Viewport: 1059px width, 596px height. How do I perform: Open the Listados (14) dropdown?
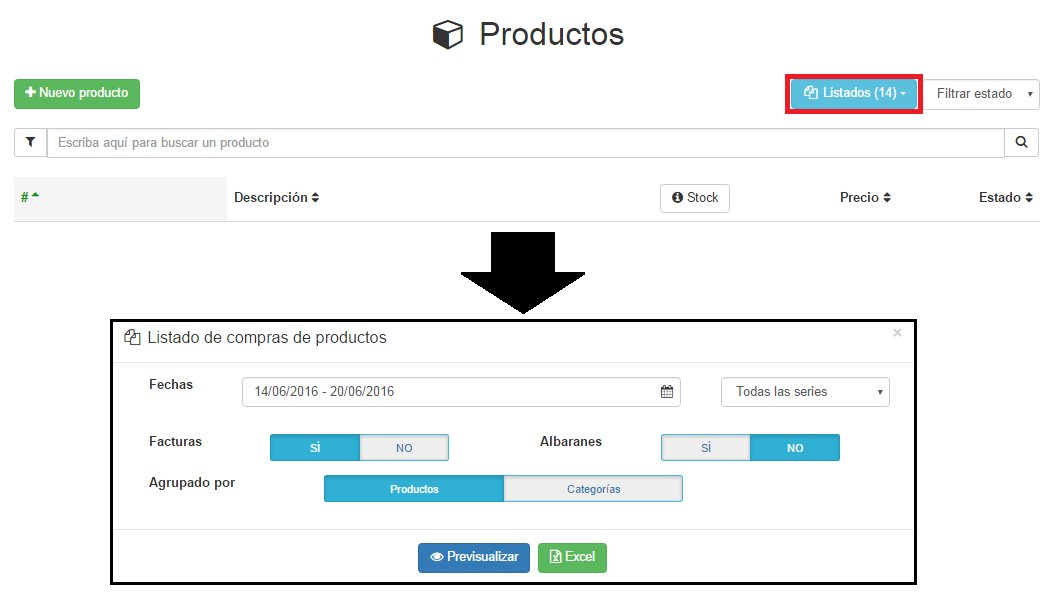click(x=854, y=93)
